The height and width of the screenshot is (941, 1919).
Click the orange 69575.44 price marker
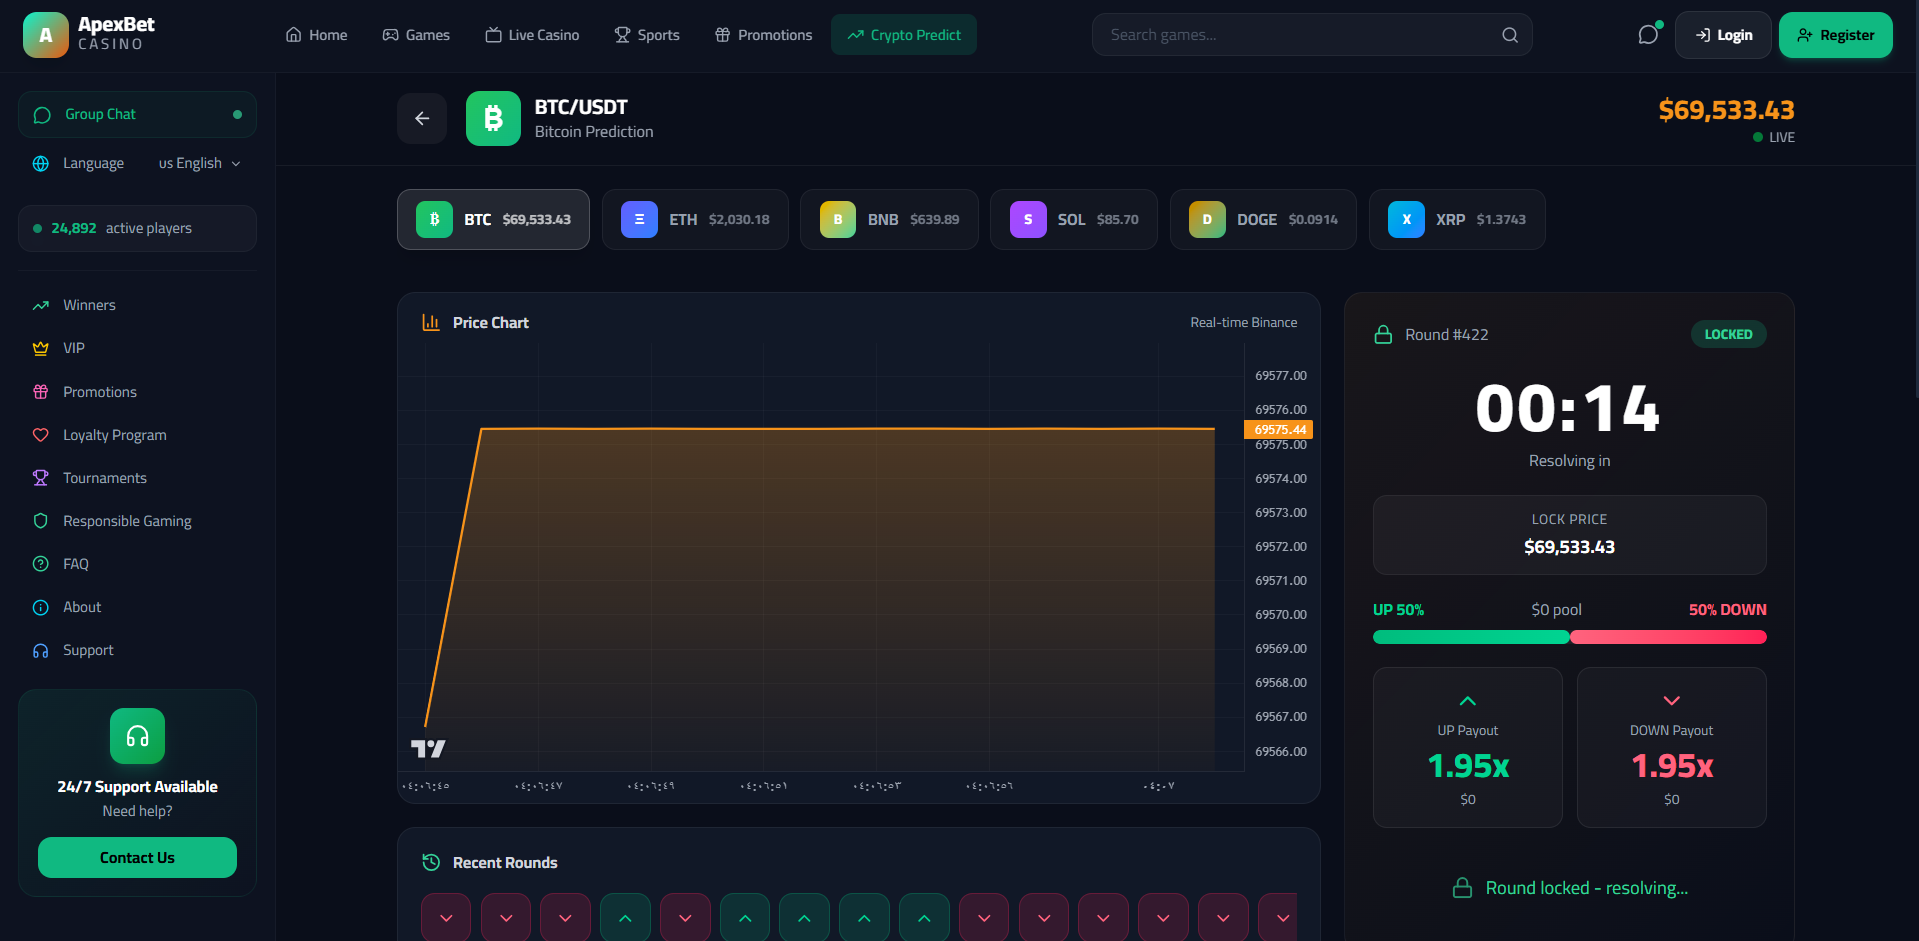pos(1278,430)
